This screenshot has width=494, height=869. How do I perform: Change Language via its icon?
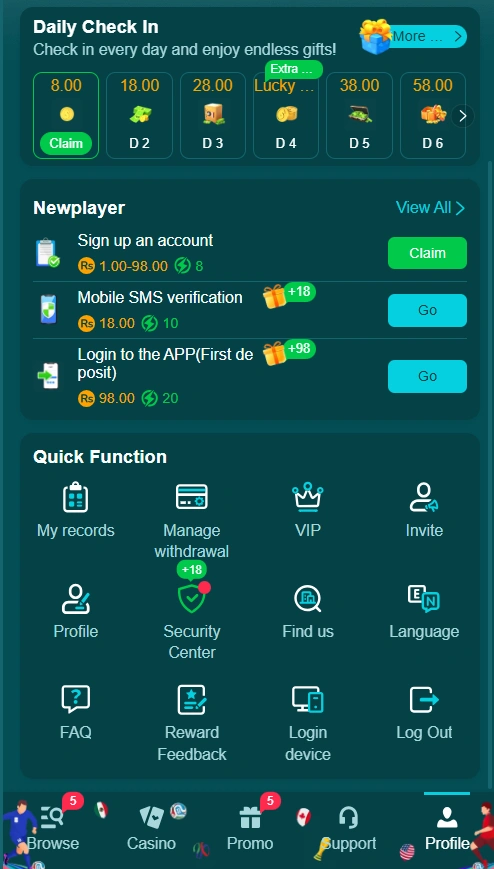424,599
